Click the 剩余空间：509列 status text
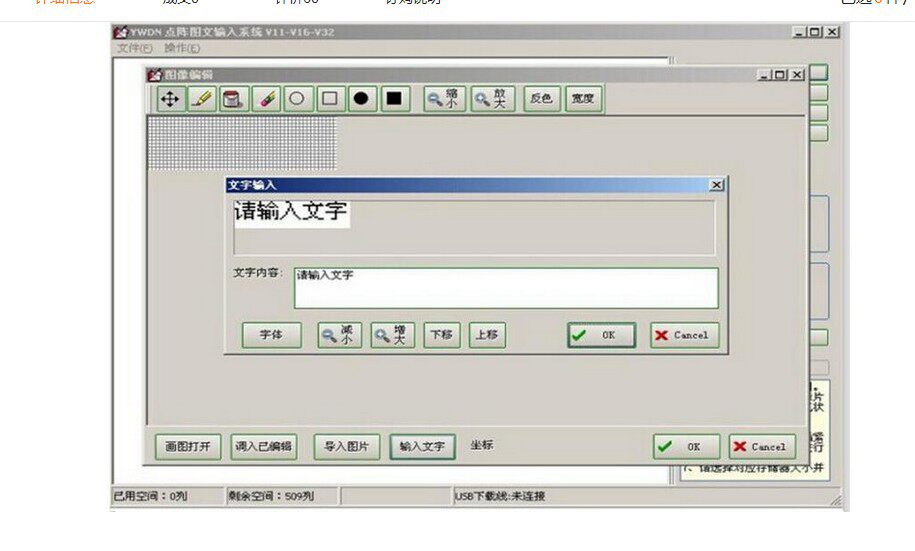This screenshot has width=915, height=551. click(x=271, y=496)
